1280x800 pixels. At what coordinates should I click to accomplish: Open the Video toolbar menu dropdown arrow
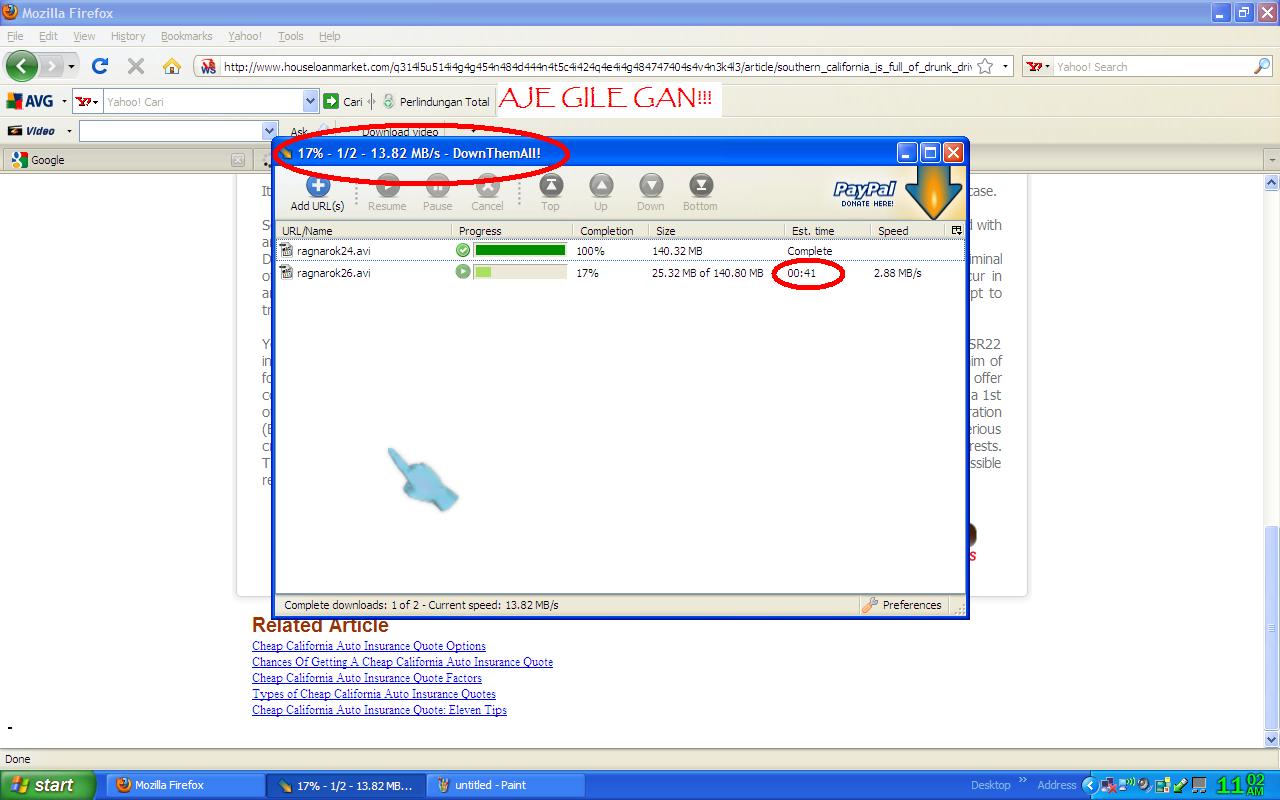69,131
